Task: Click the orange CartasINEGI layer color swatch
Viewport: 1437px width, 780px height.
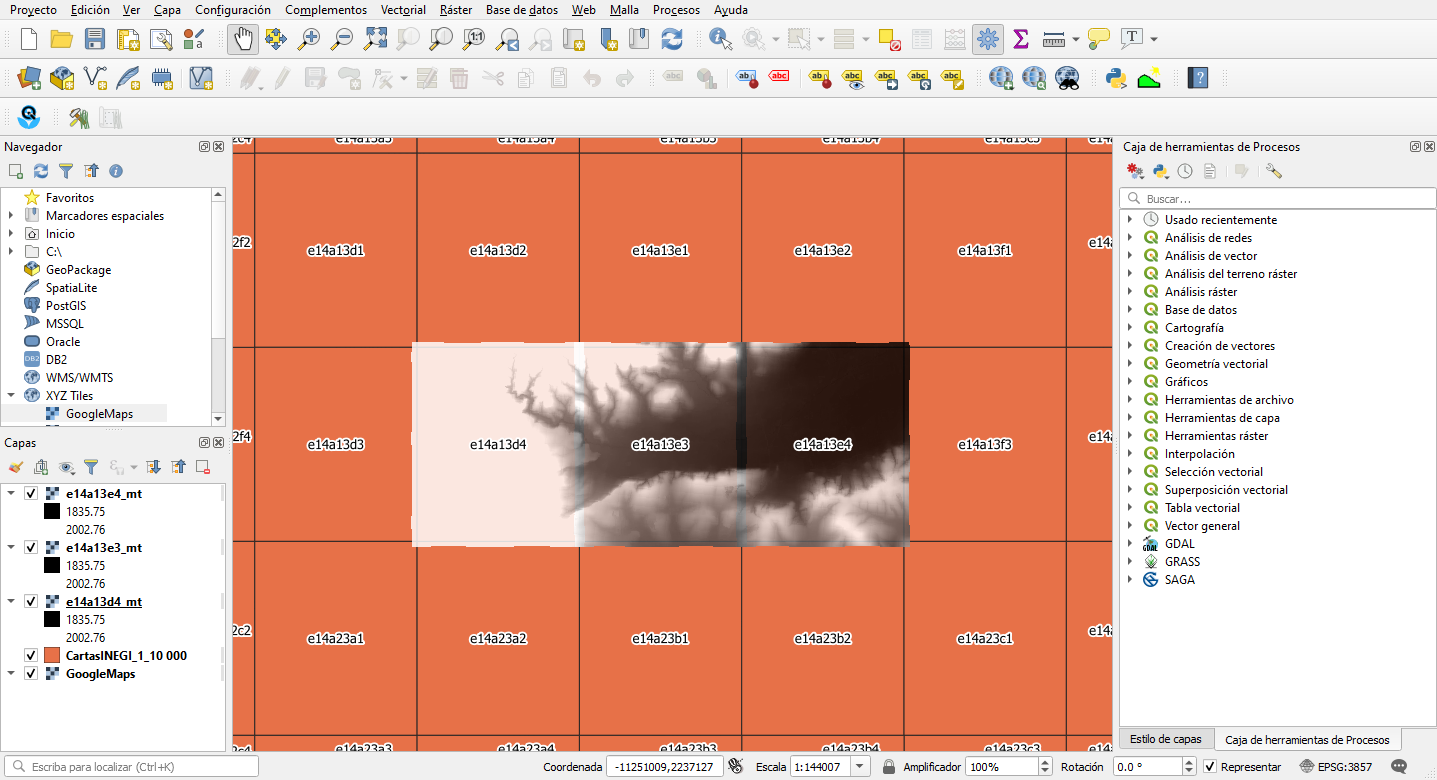Action: pos(53,656)
